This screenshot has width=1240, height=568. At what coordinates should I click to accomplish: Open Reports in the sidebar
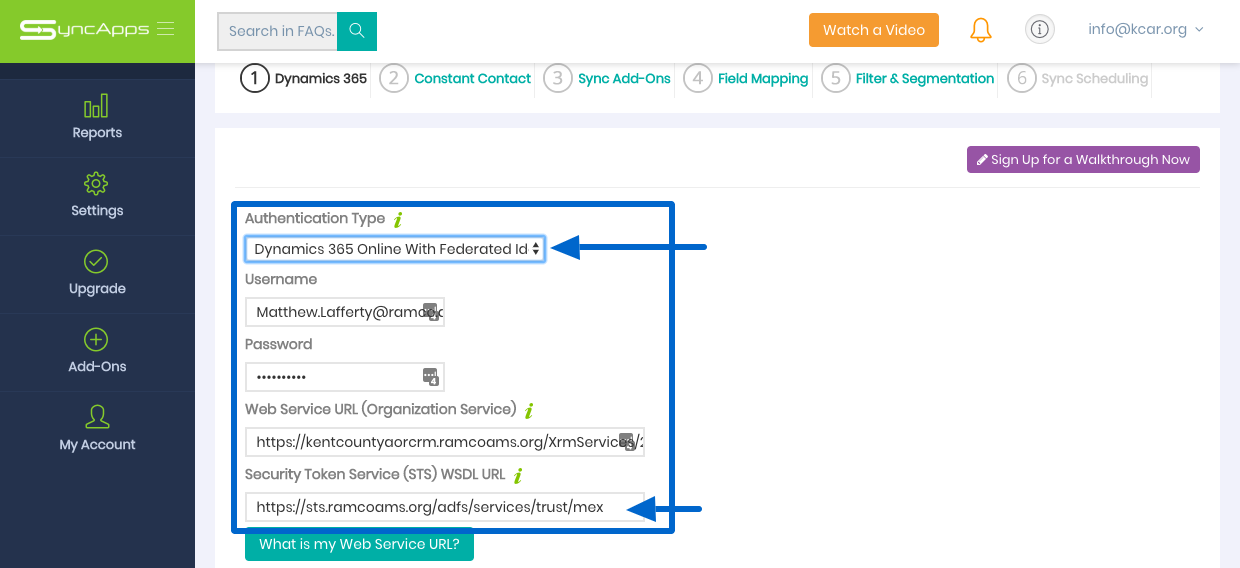97,118
